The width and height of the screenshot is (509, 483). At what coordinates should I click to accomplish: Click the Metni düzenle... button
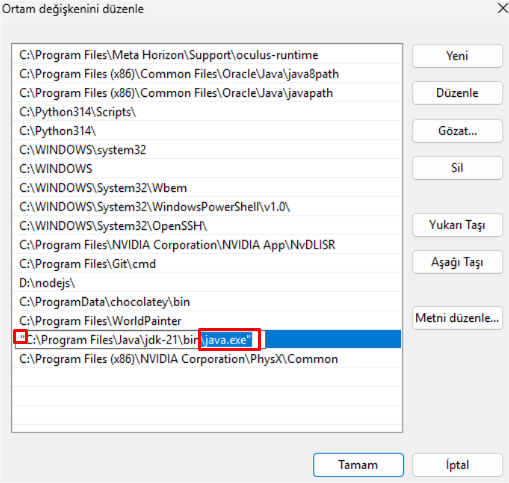pos(457,318)
